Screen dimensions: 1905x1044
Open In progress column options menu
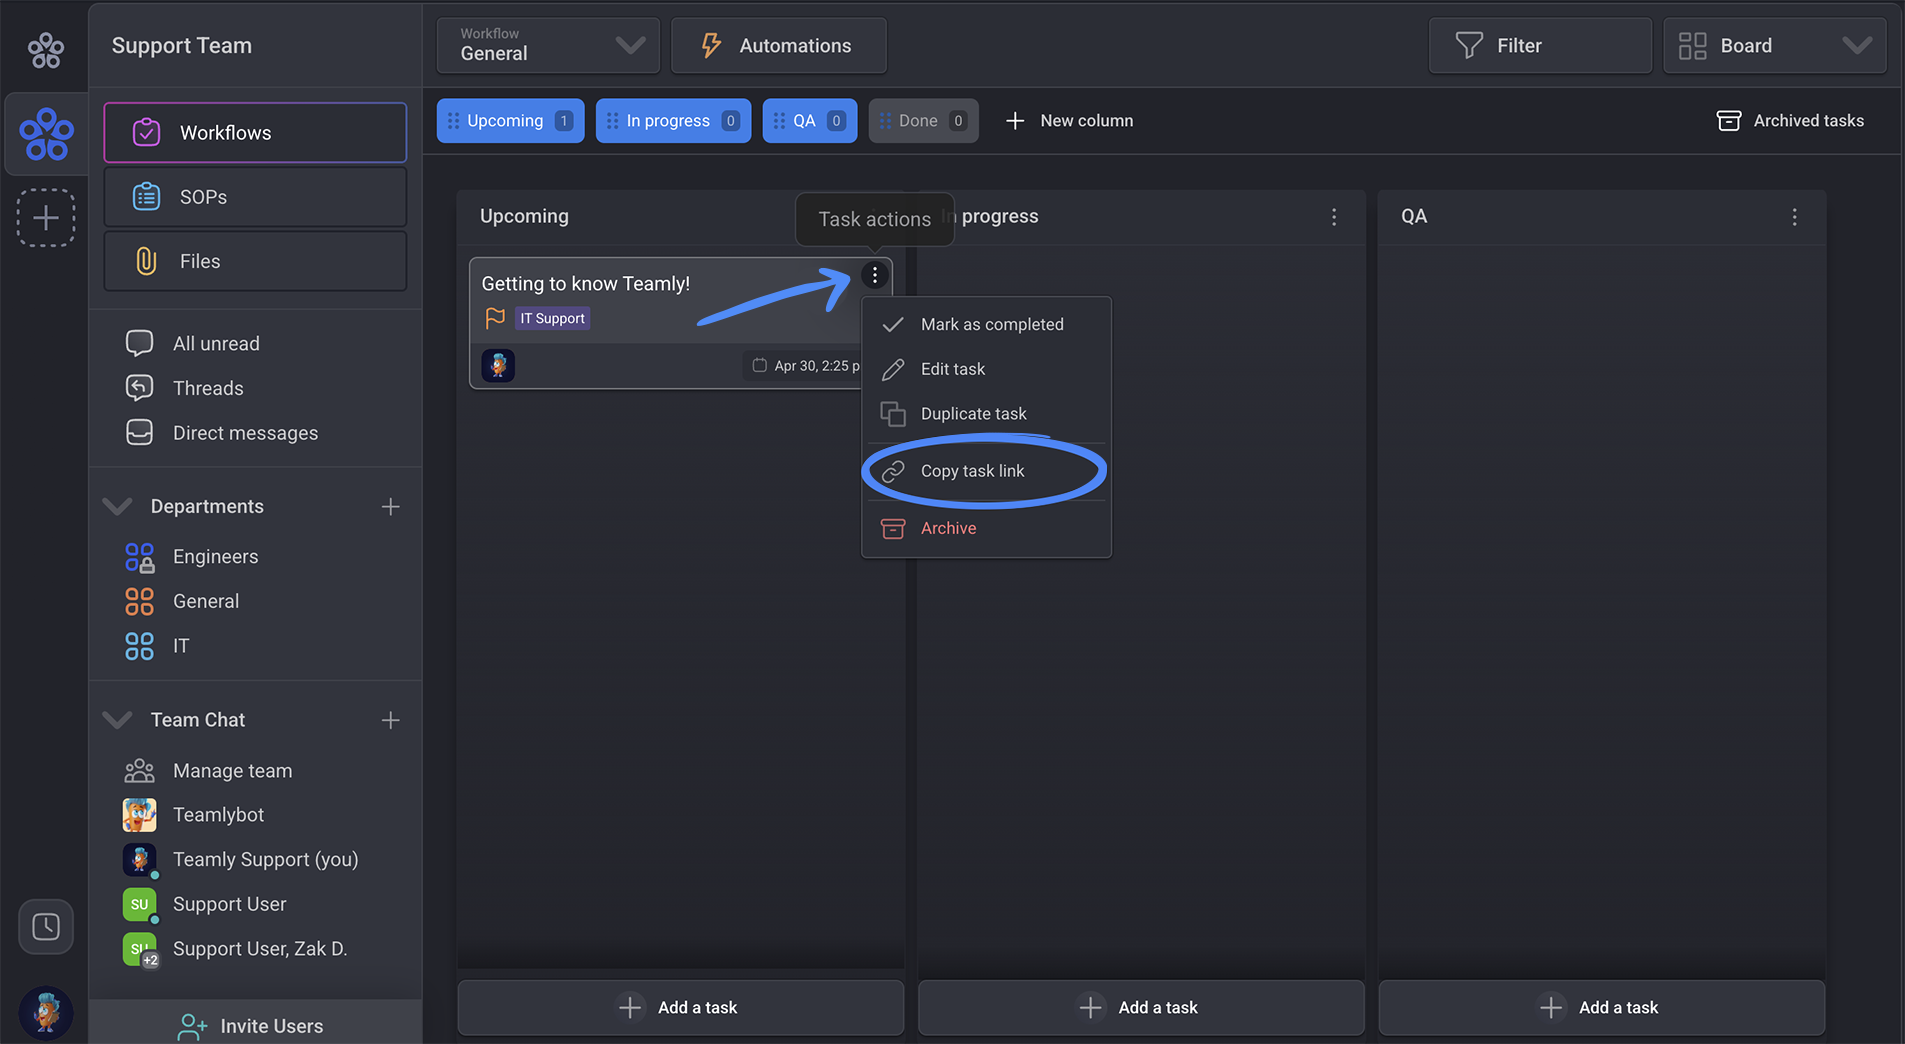point(1334,217)
